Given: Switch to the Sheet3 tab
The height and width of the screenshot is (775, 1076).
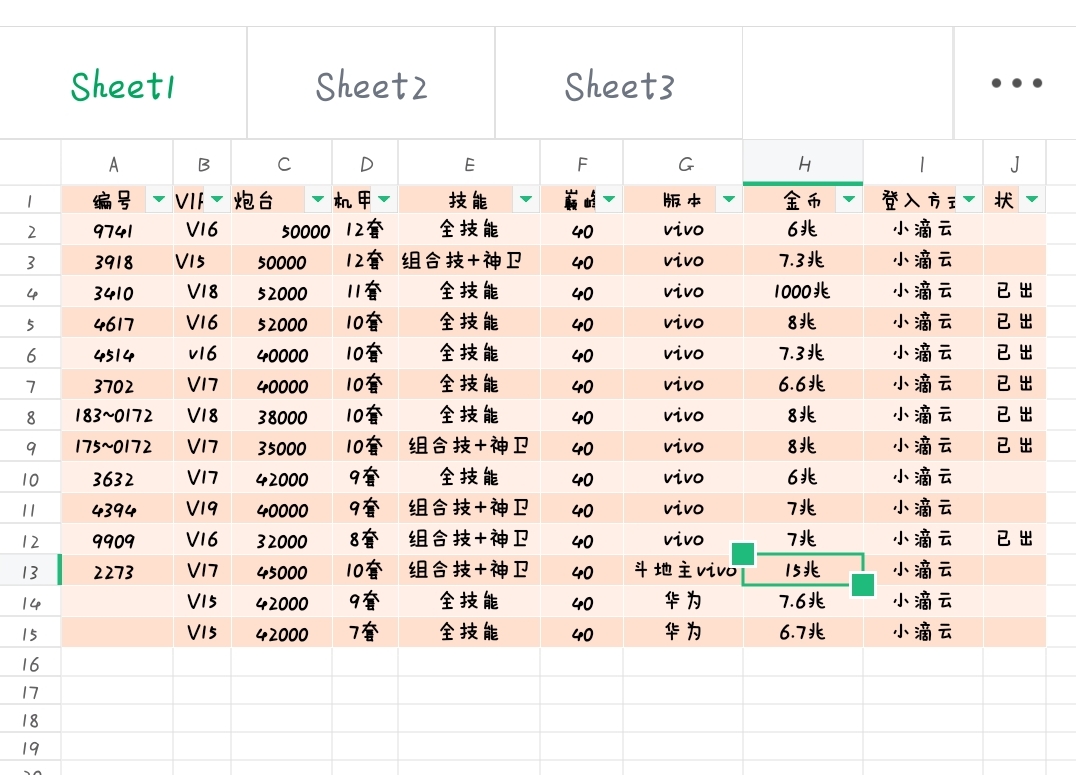Looking at the screenshot, I should [x=619, y=86].
